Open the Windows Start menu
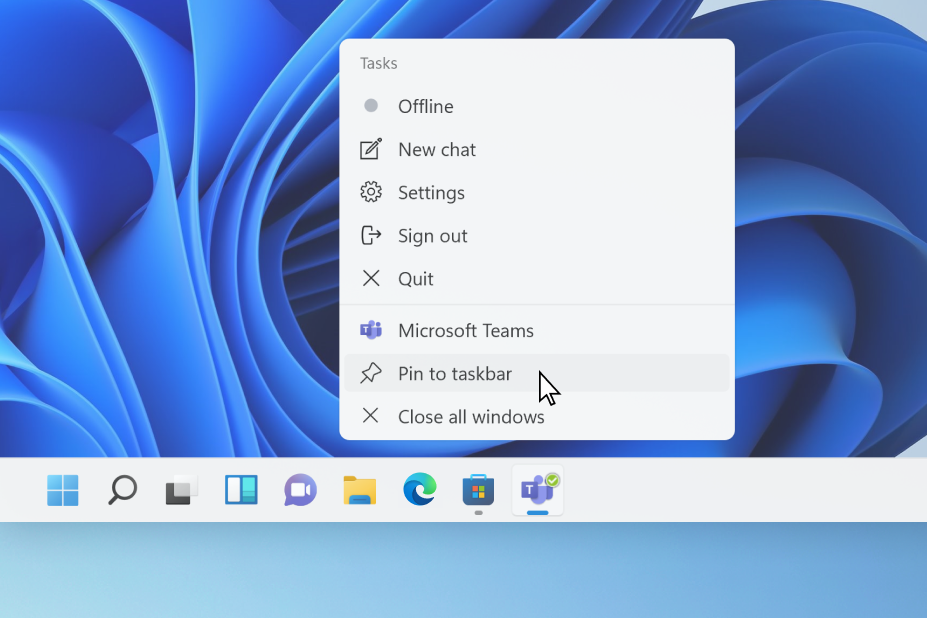 pos(63,490)
